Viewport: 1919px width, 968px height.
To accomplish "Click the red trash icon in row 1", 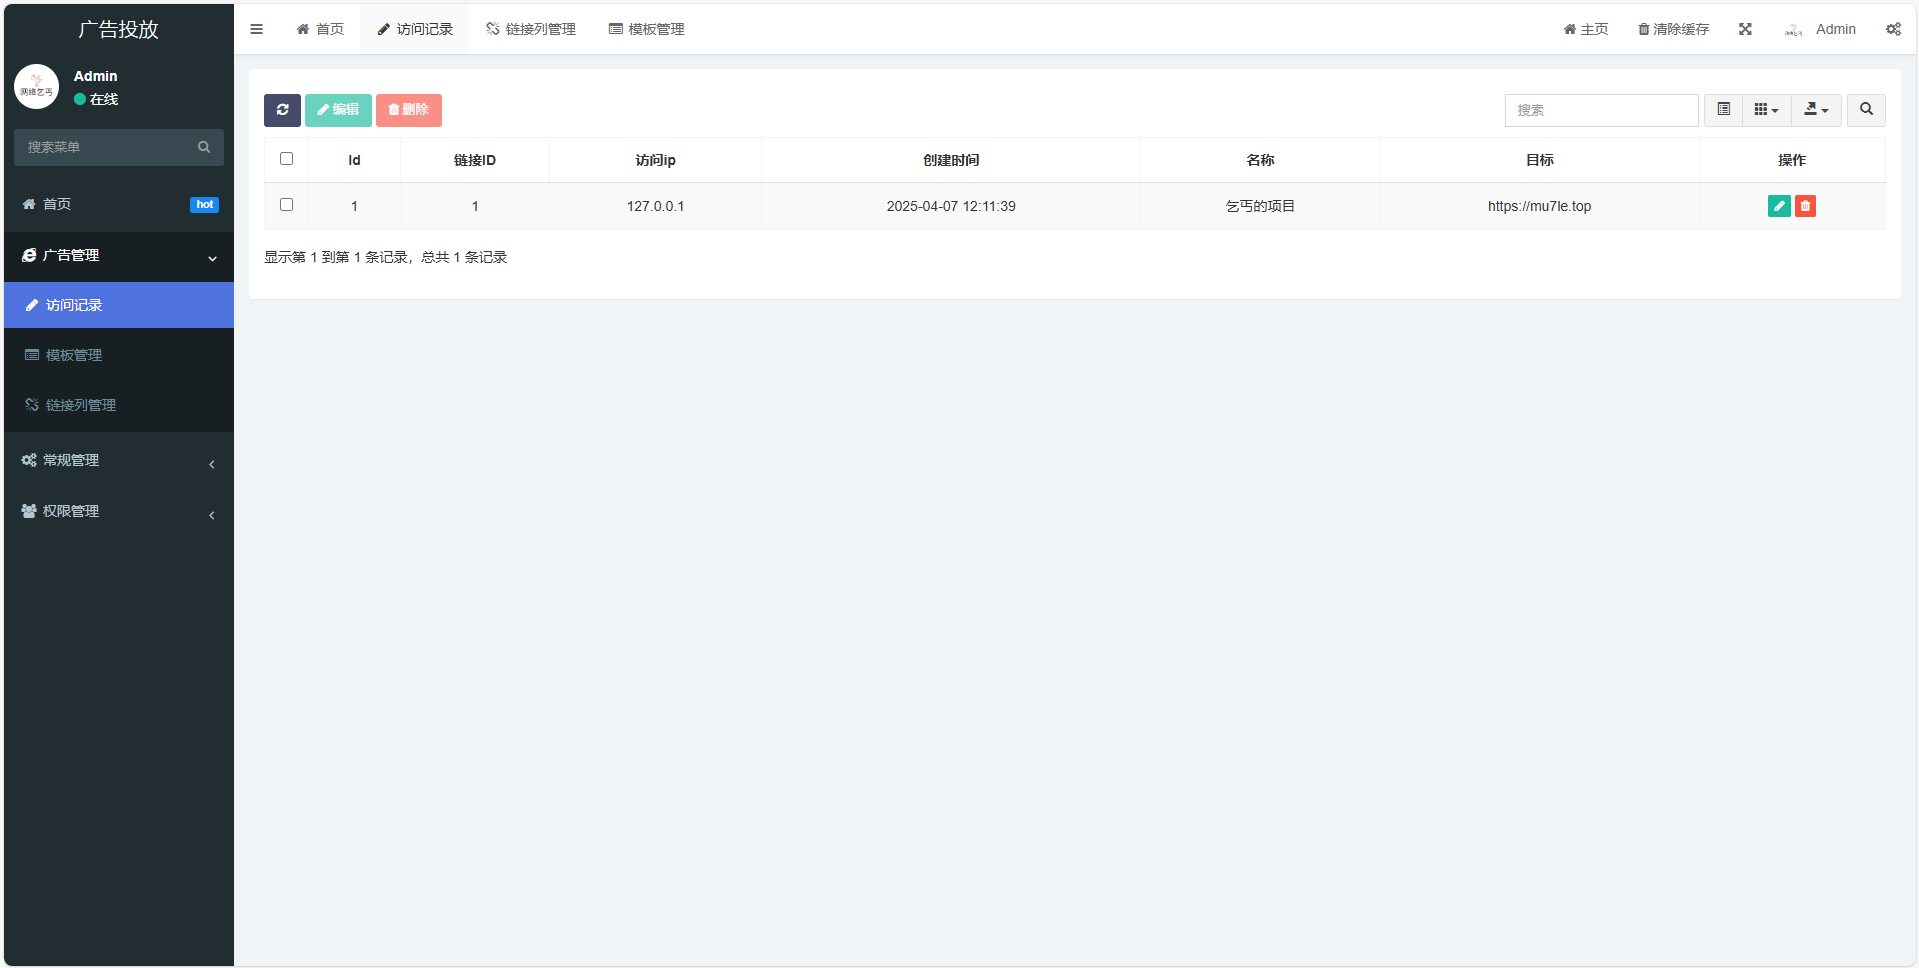I will pyautogui.click(x=1805, y=206).
